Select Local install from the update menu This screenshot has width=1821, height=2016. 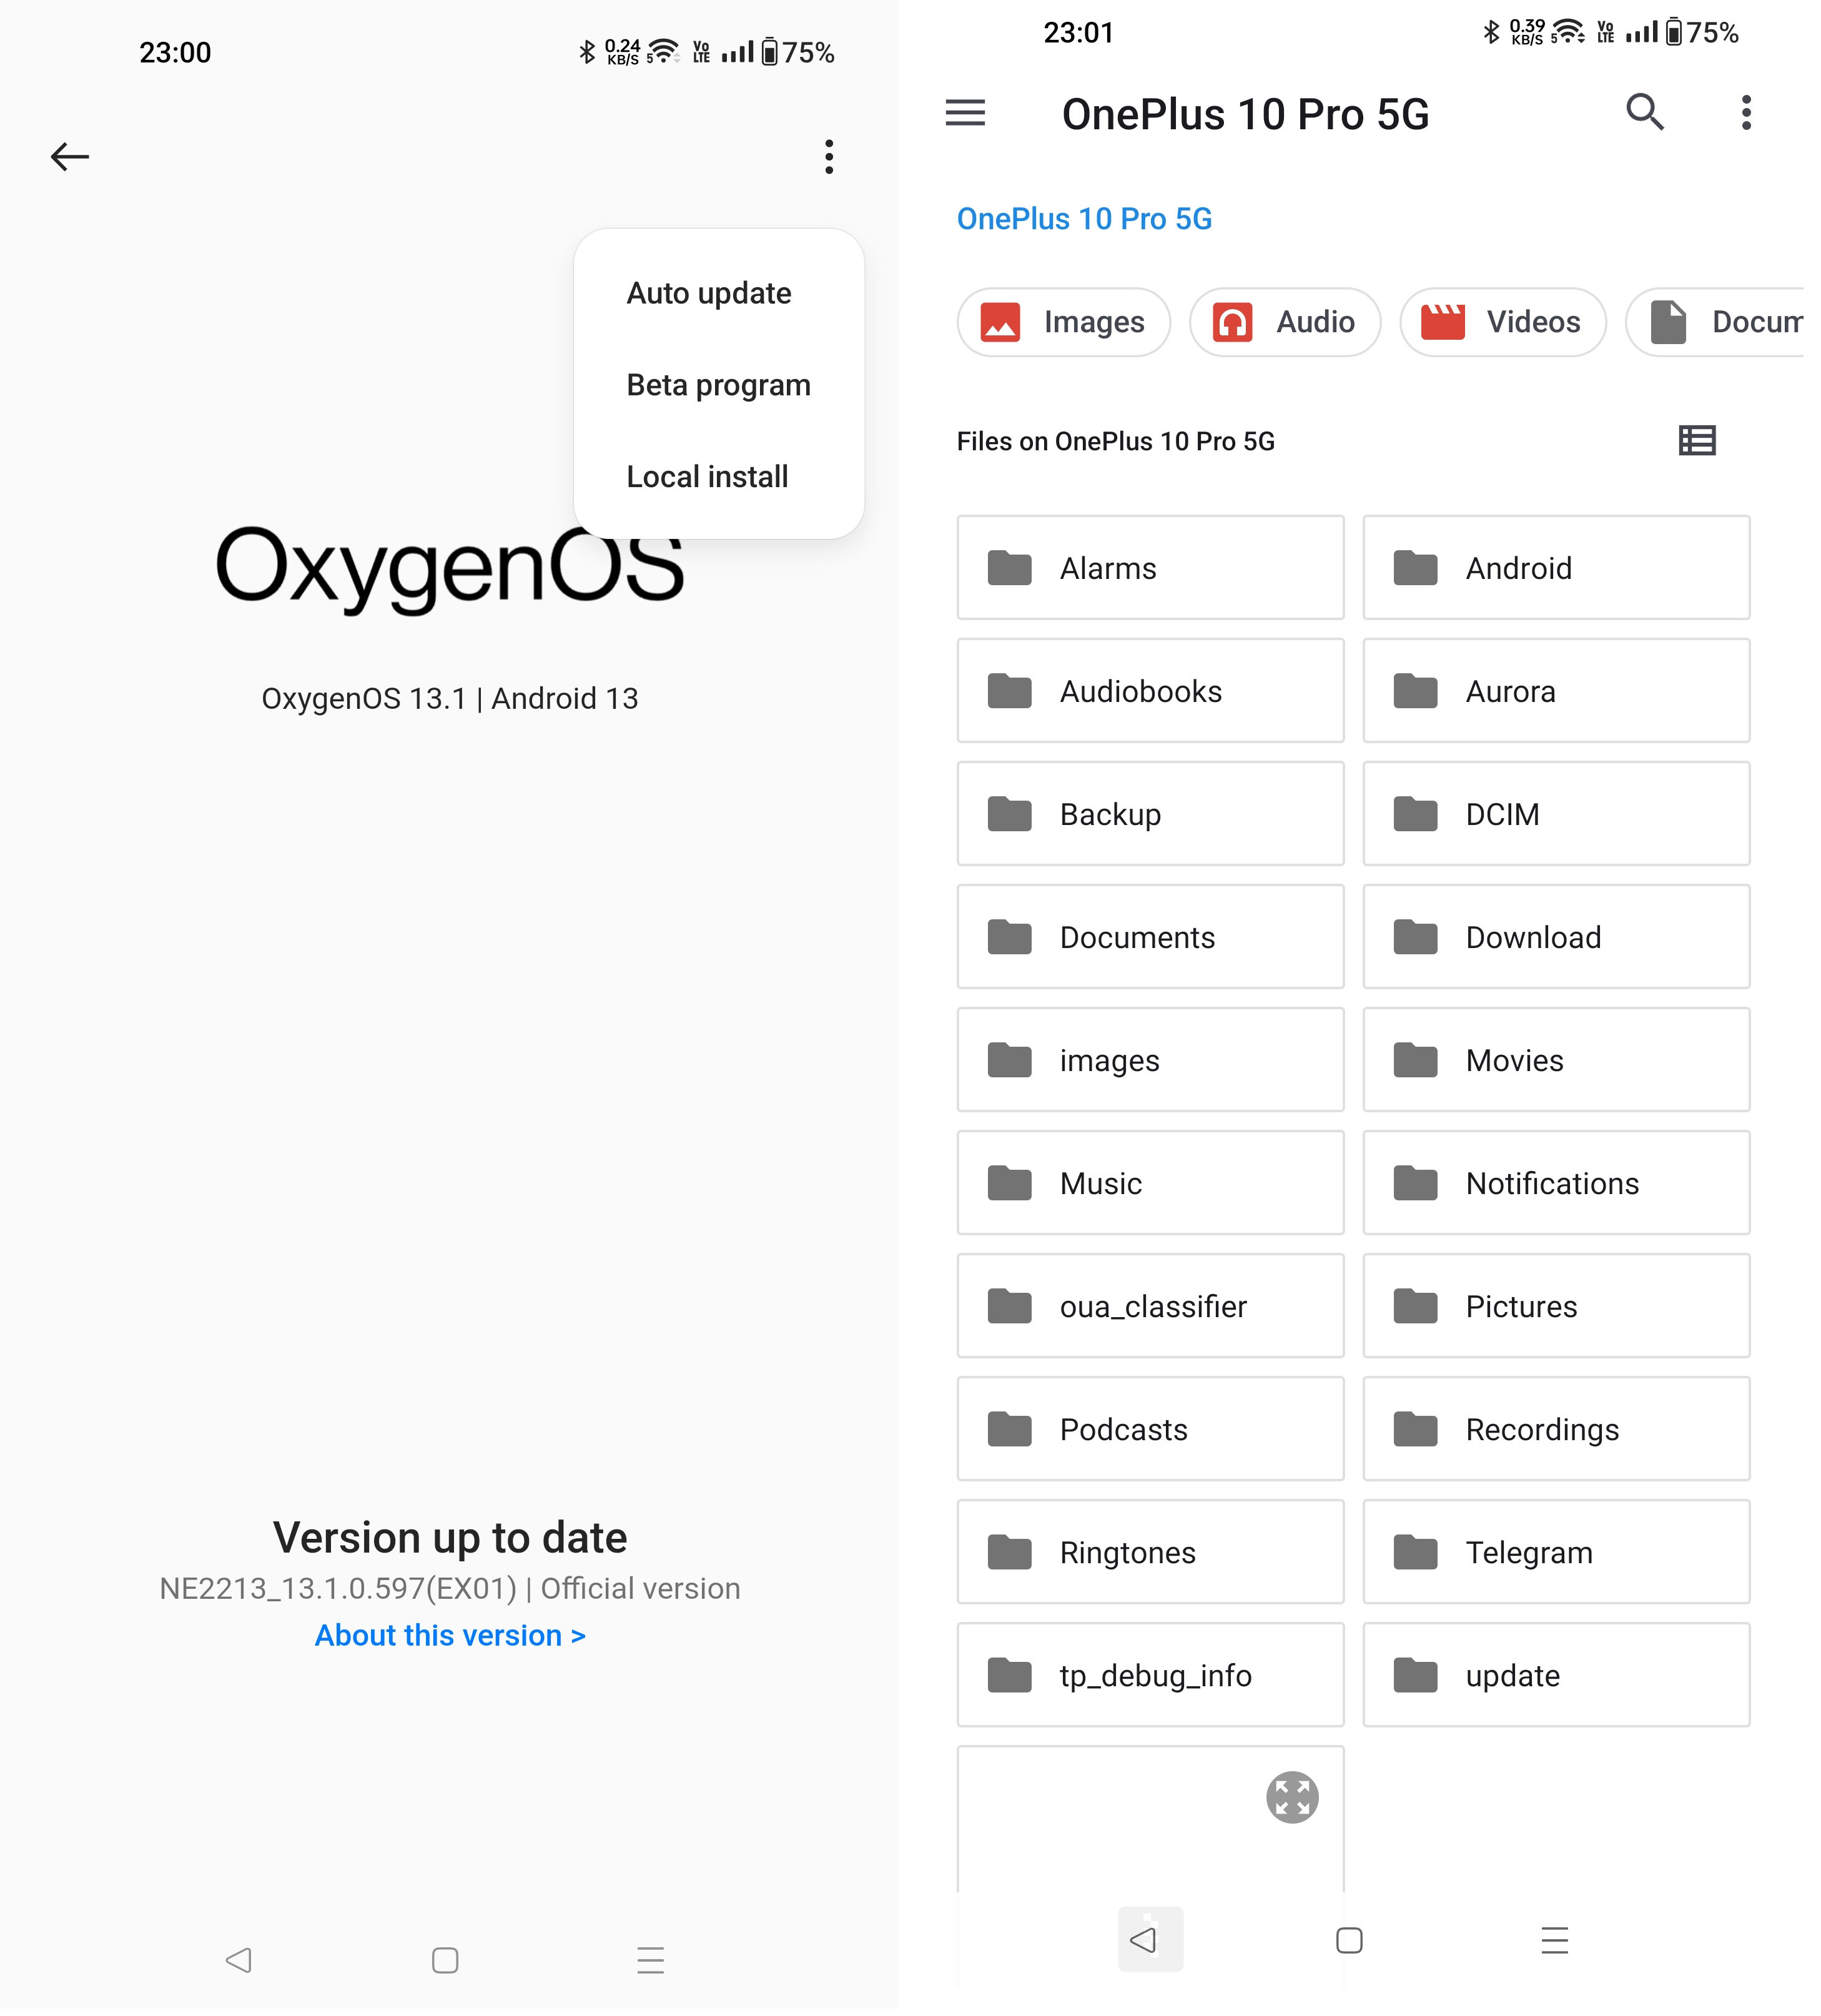pos(707,476)
